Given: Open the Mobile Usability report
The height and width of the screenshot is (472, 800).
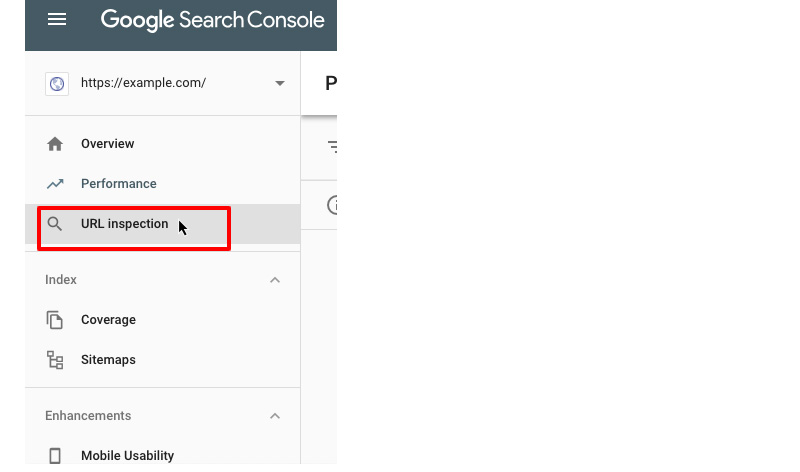Looking at the screenshot, I should pos(127,456).
